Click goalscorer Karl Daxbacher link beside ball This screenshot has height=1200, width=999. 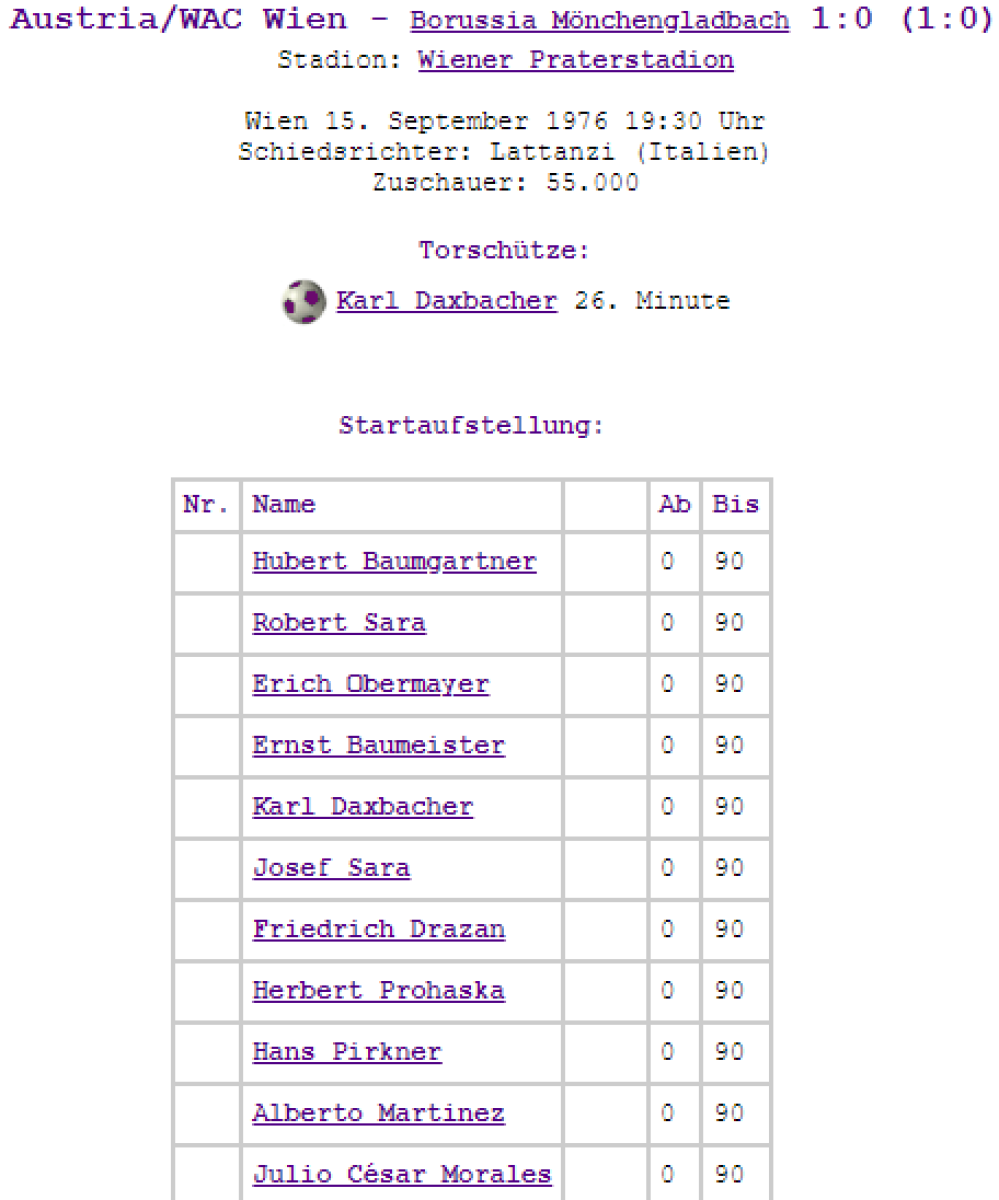(x=446, y=300)
